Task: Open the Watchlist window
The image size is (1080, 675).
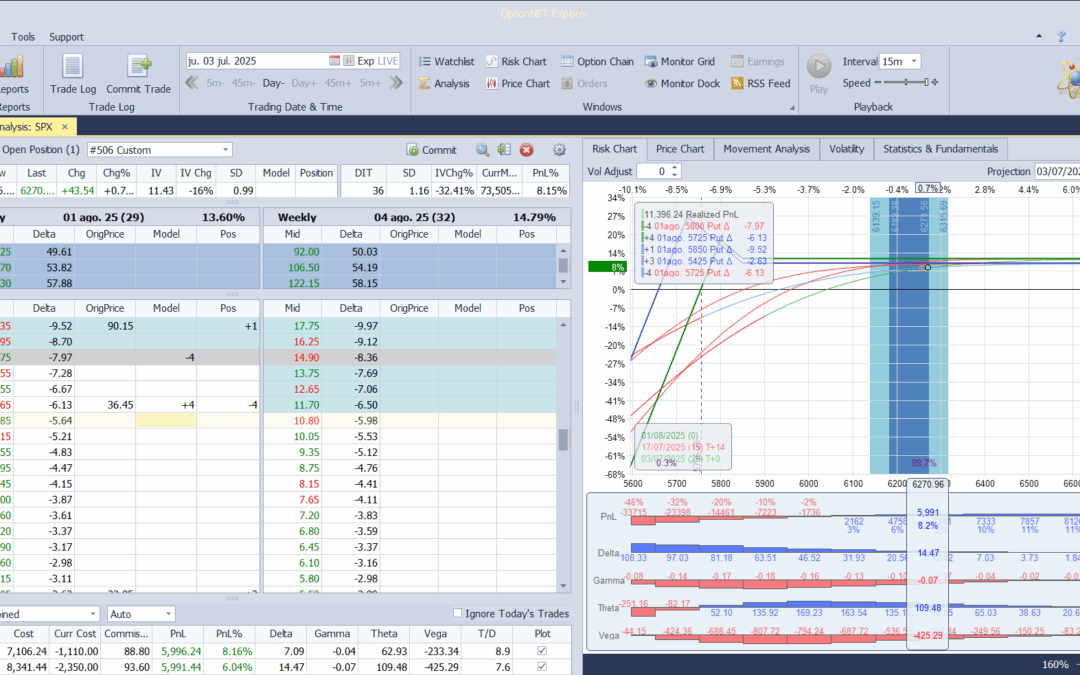Action: pyautogui.click(x=446, y=61)
